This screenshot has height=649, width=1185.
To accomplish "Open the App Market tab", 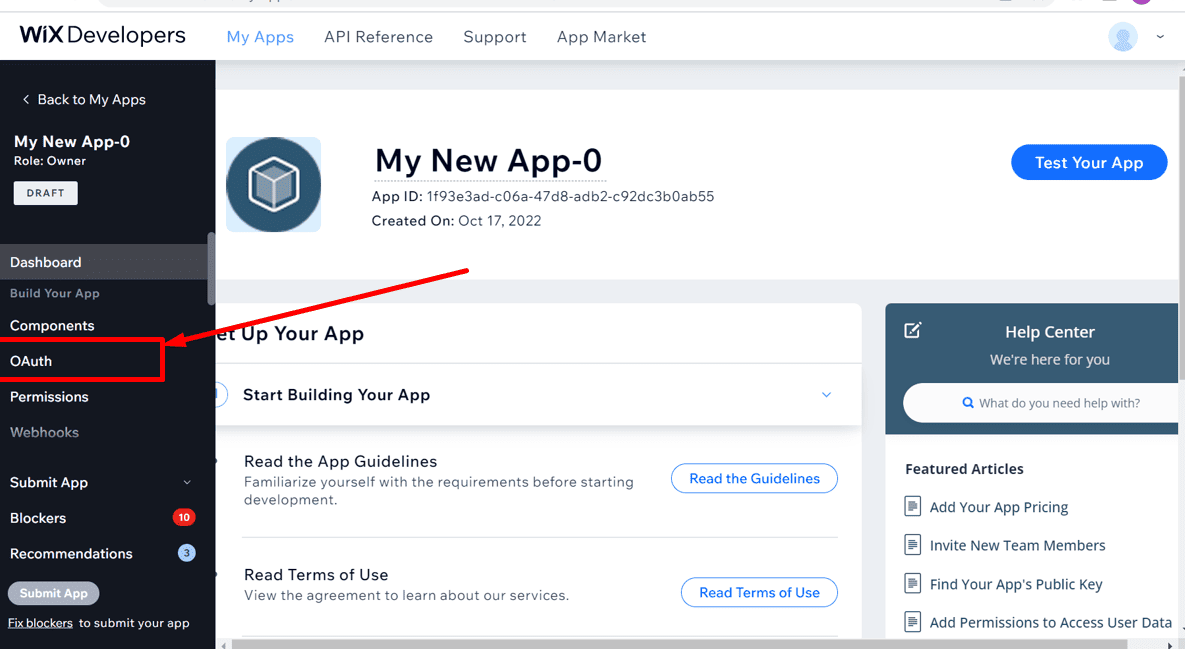I will click(602, 37).
